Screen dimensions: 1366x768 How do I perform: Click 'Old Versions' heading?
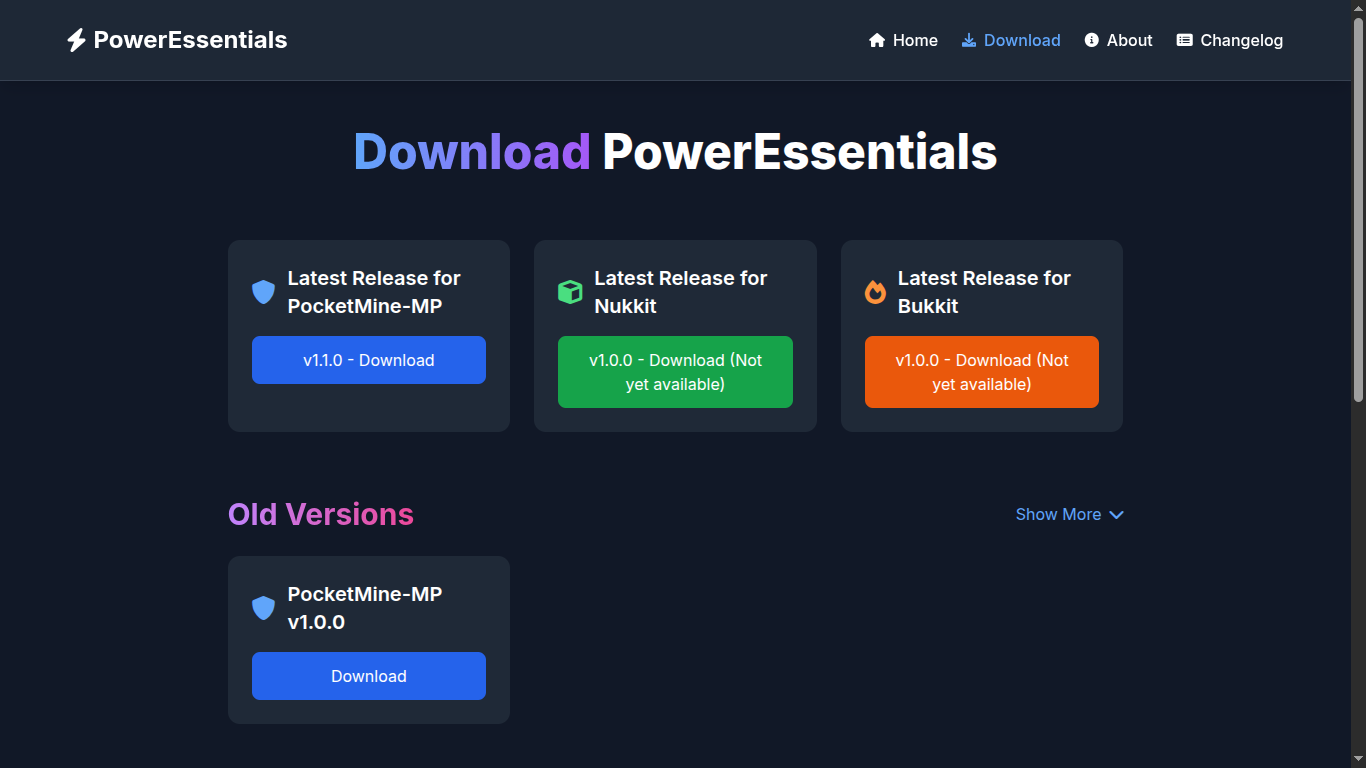[x=321, y=514]
